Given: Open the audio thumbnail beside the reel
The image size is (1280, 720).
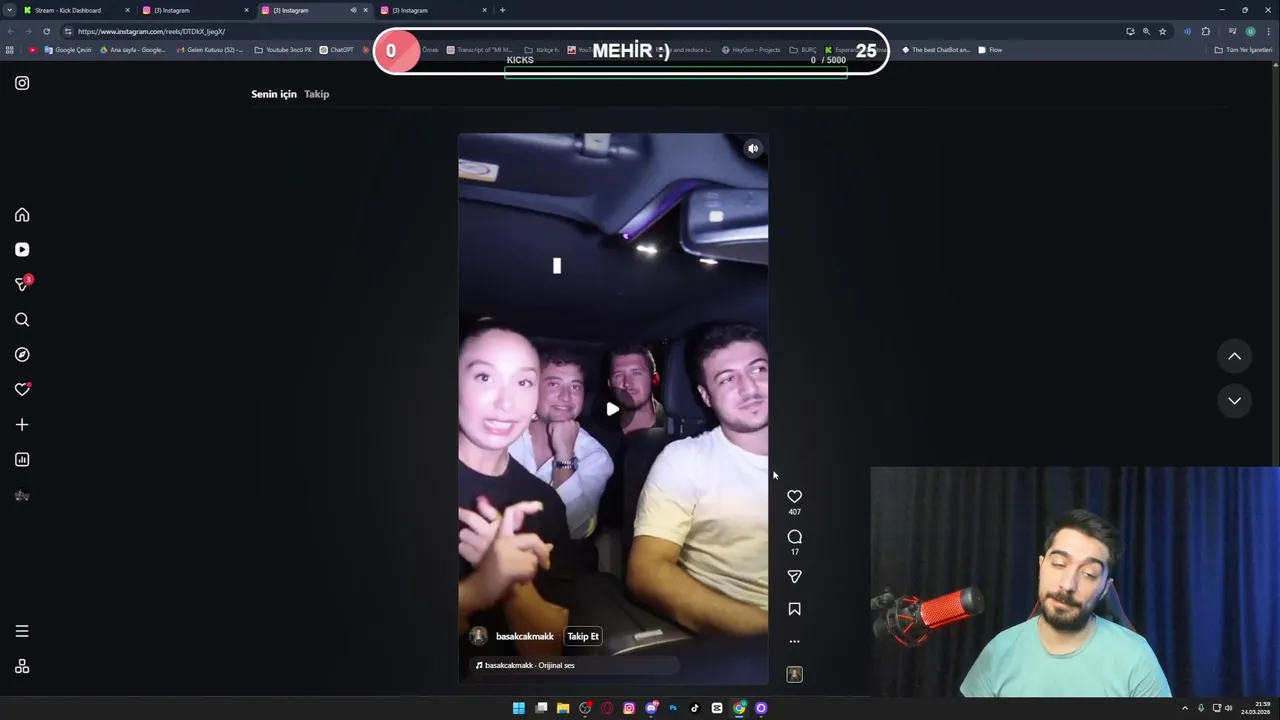Looking at the screenshot, I should [794, 675].
